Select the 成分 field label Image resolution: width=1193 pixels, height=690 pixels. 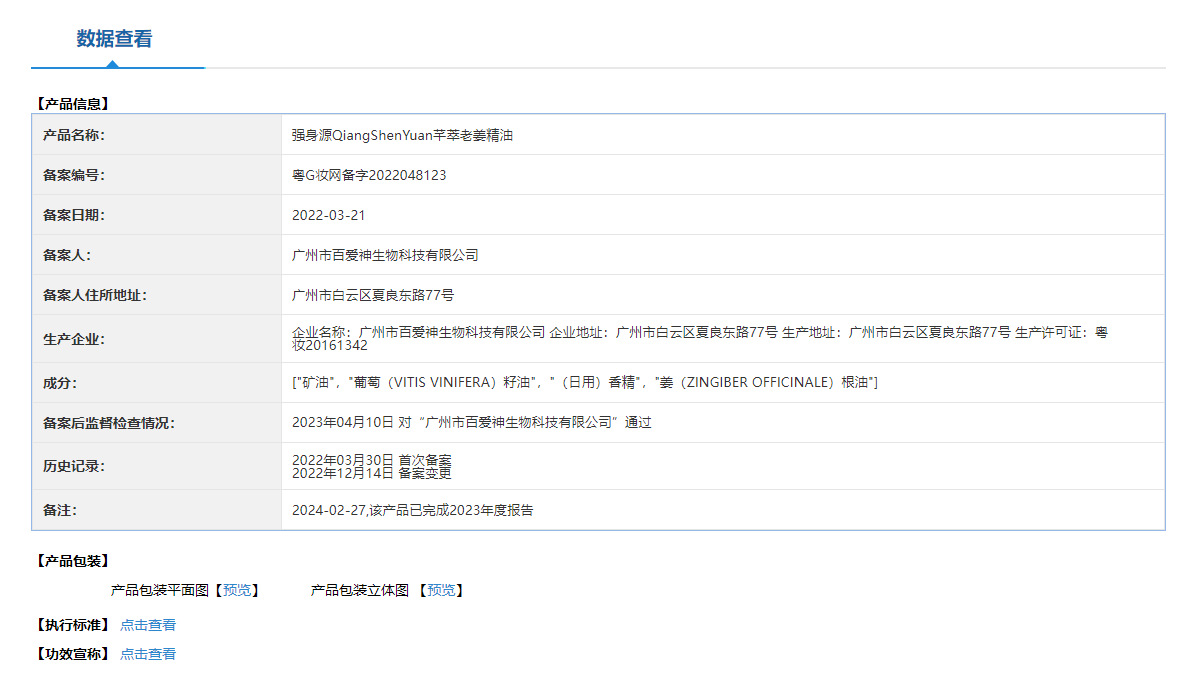60,383
